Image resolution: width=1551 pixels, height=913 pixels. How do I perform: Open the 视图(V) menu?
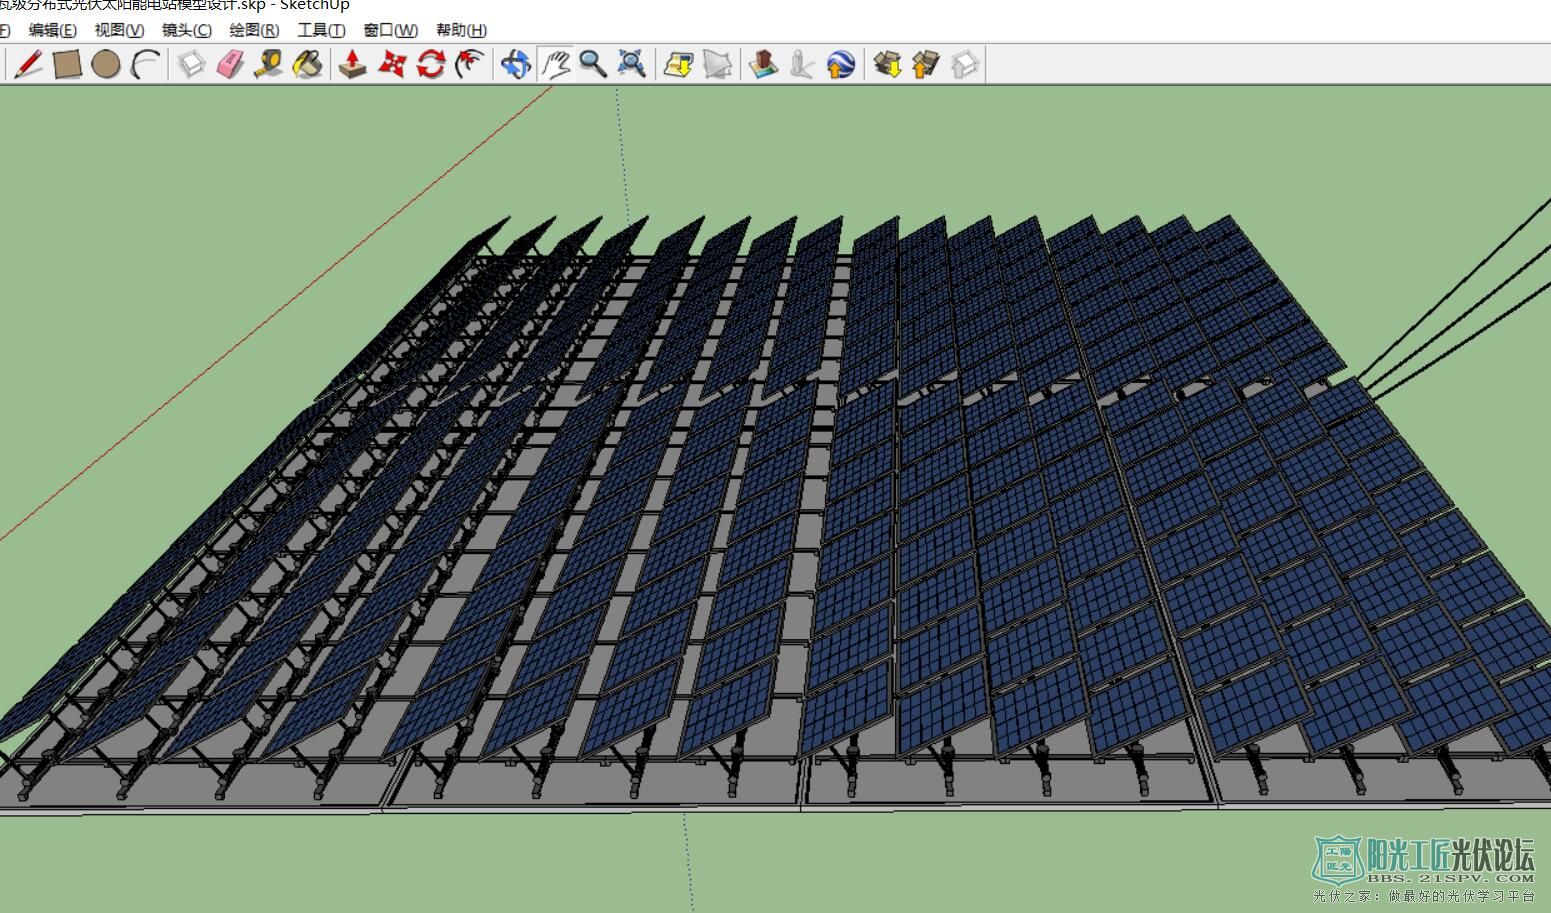(119, 30)
